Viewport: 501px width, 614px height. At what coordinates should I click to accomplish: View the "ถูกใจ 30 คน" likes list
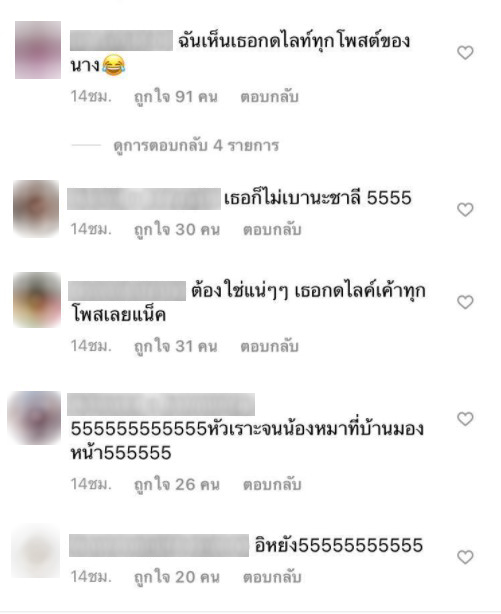coord(177,229)
